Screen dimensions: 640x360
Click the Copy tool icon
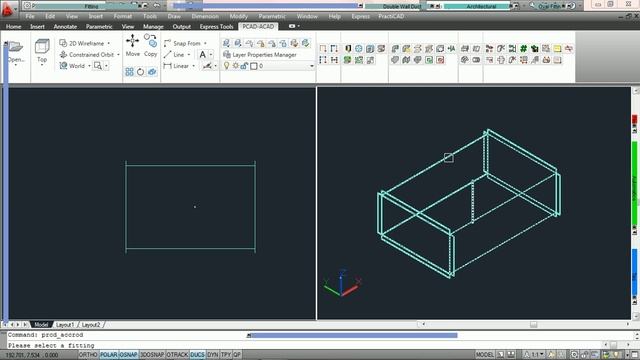click(151, 41)
